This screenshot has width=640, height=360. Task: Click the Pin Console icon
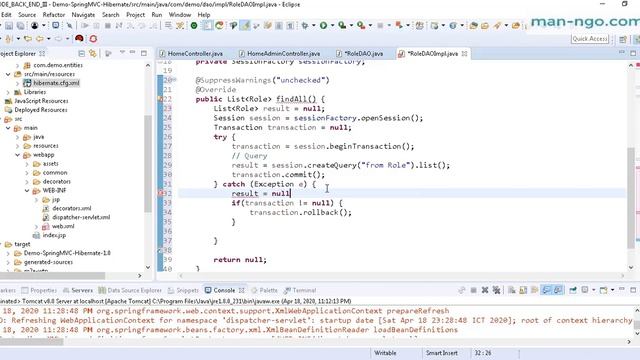(573, 290)
